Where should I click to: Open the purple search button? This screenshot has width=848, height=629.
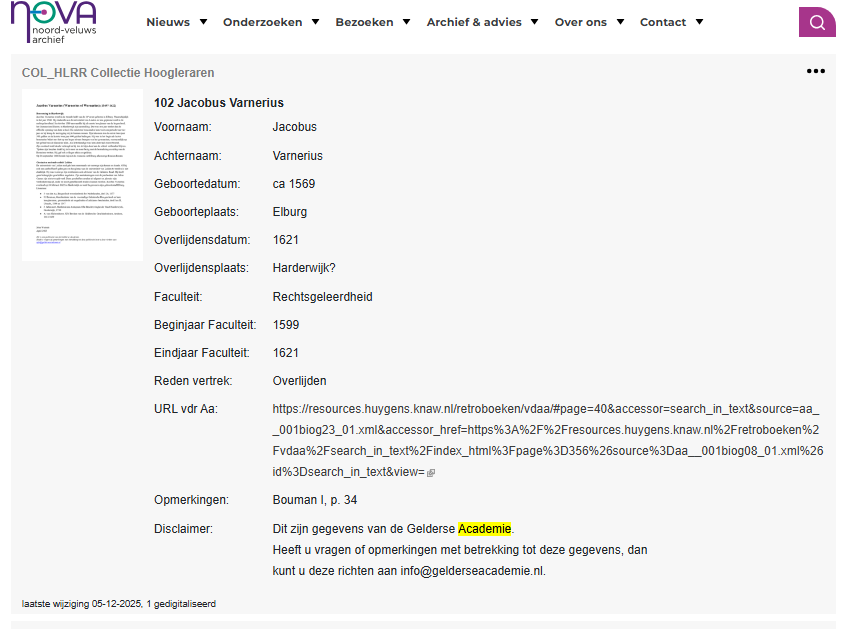817,22
